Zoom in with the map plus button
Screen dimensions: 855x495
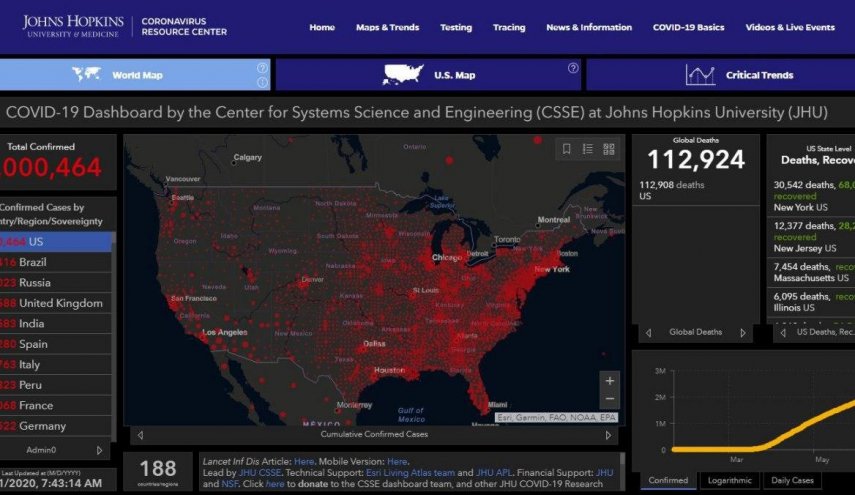point(610,381)
